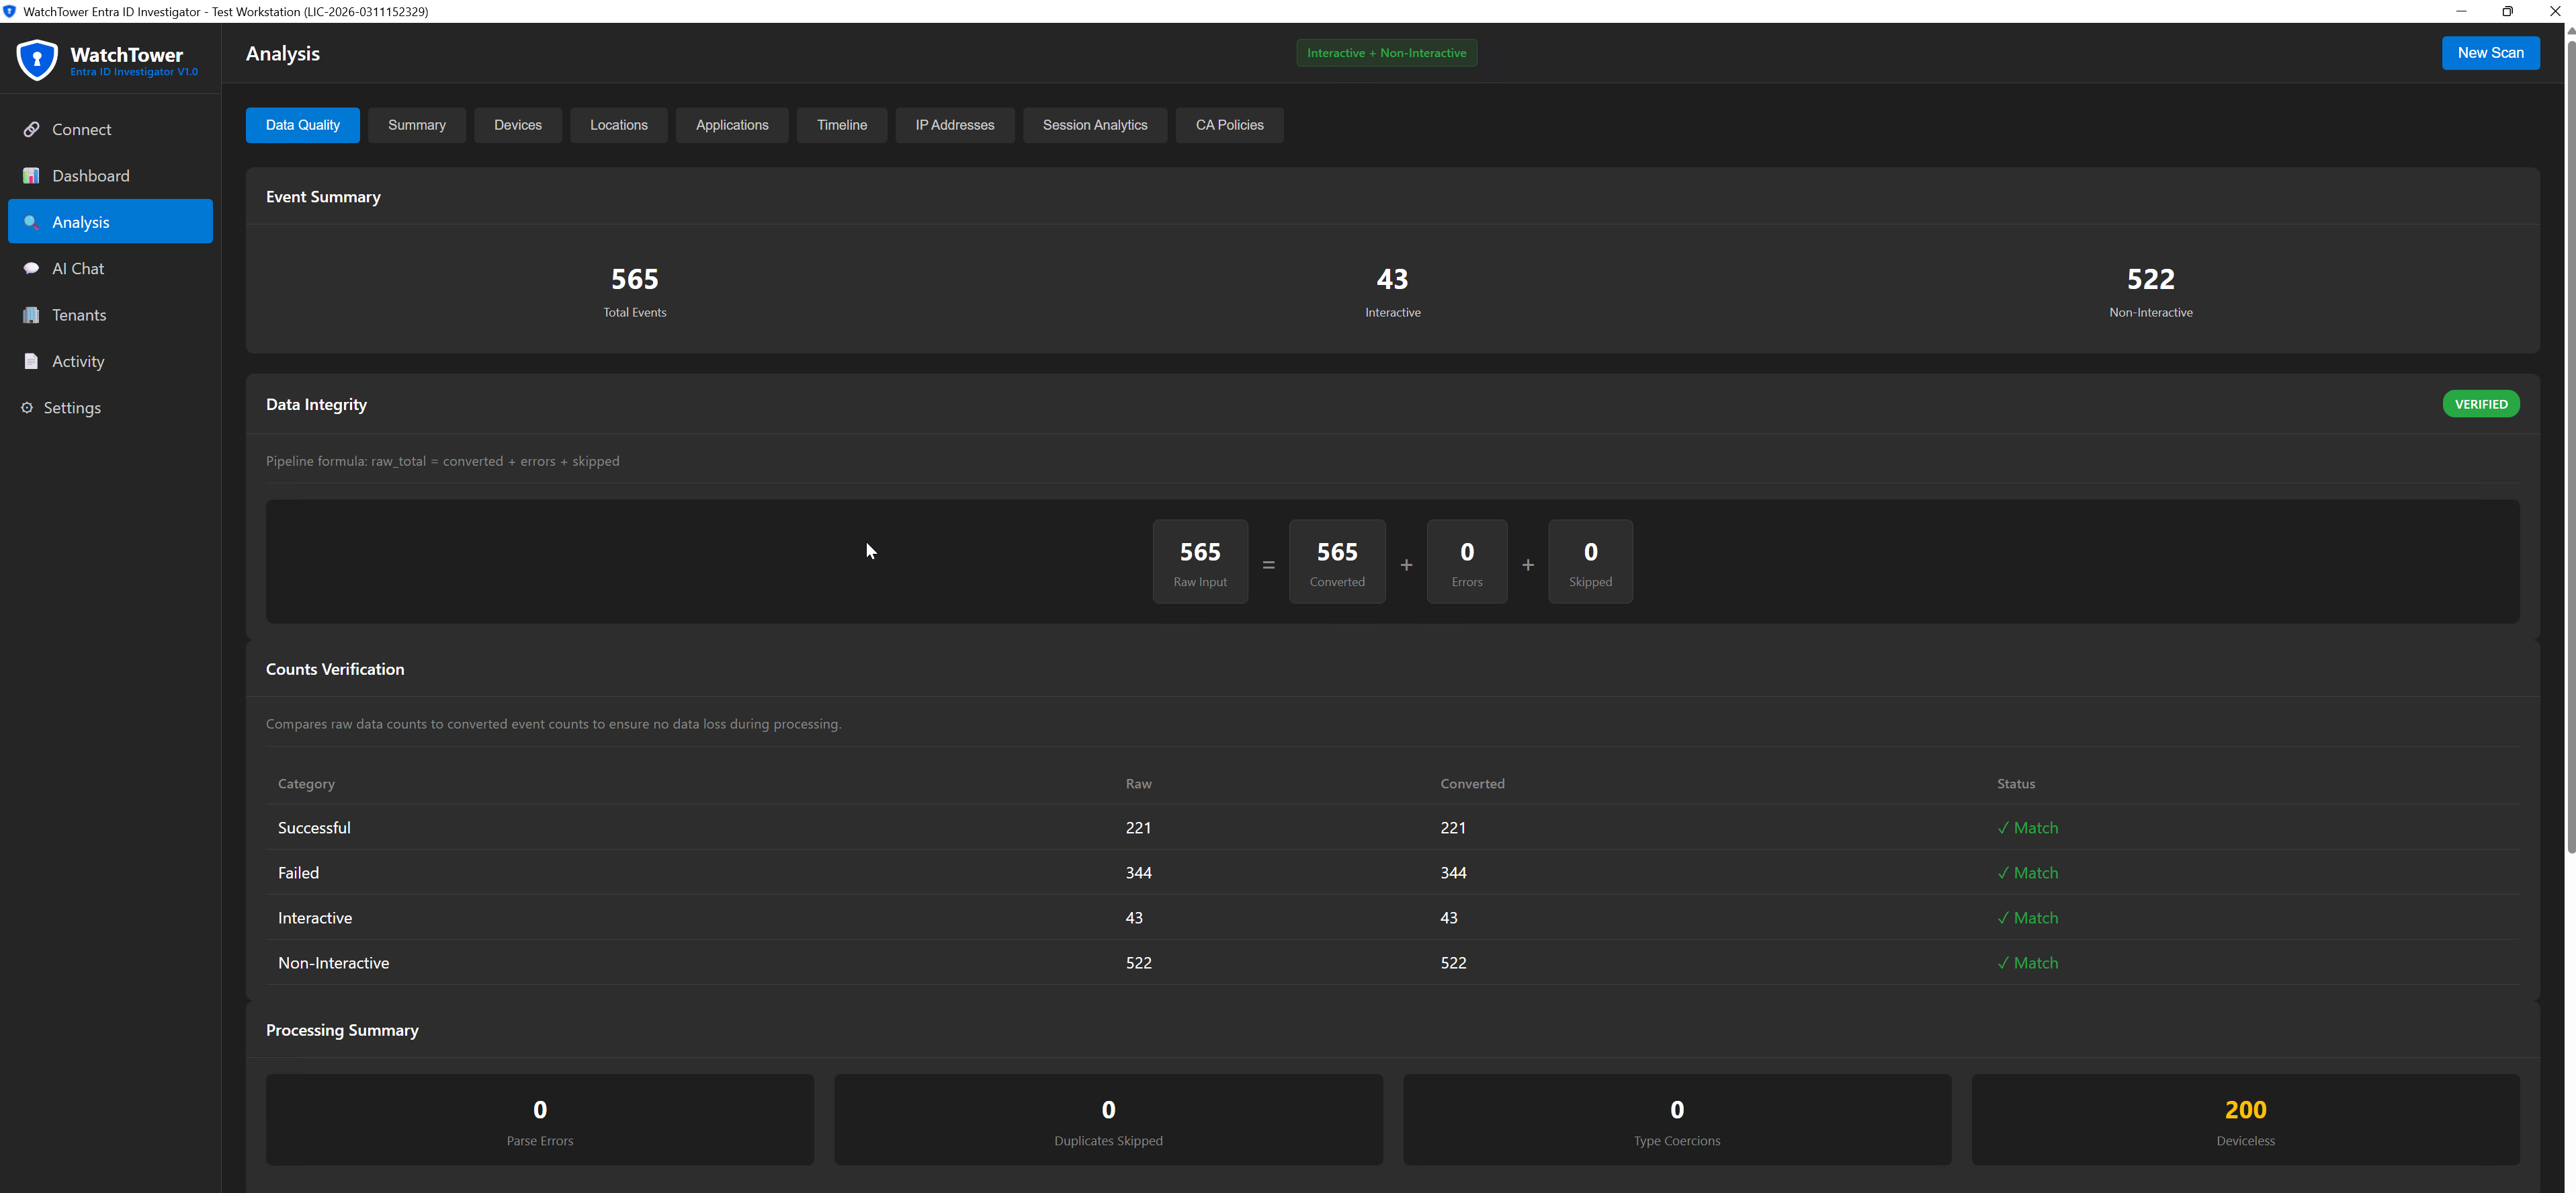
Task: Click the Settings gear icon
Action: coord(27,407)
